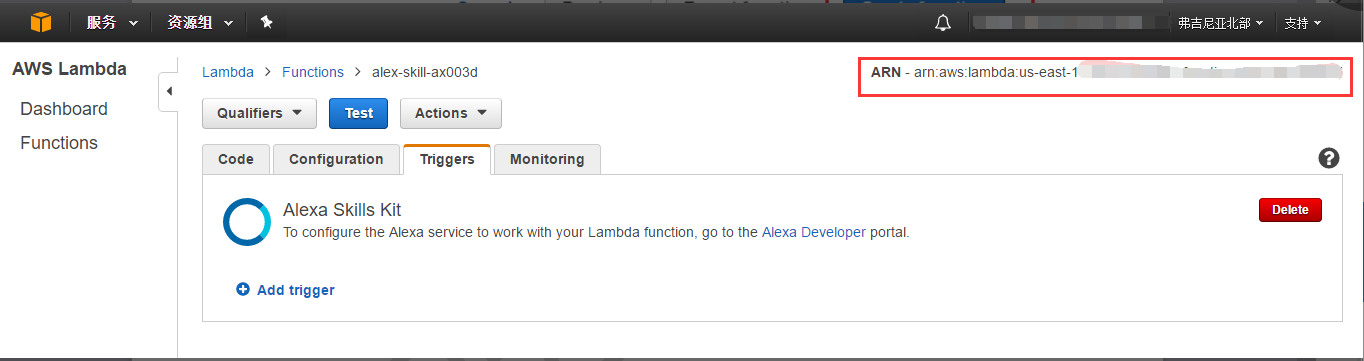1364x361 pixels.
Task: Follow the Alexa Developer portal link
Action: click(814, 232)
